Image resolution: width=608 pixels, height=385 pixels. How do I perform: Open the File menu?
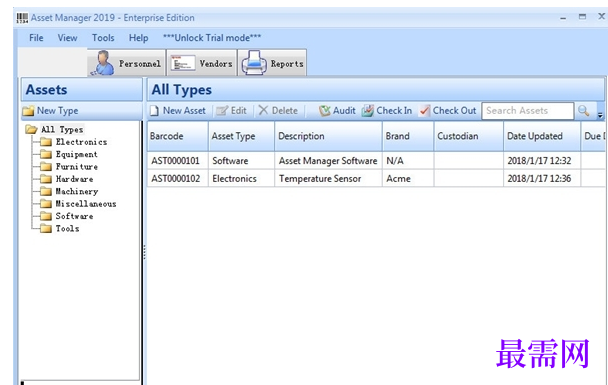click(x=36, y=38)
